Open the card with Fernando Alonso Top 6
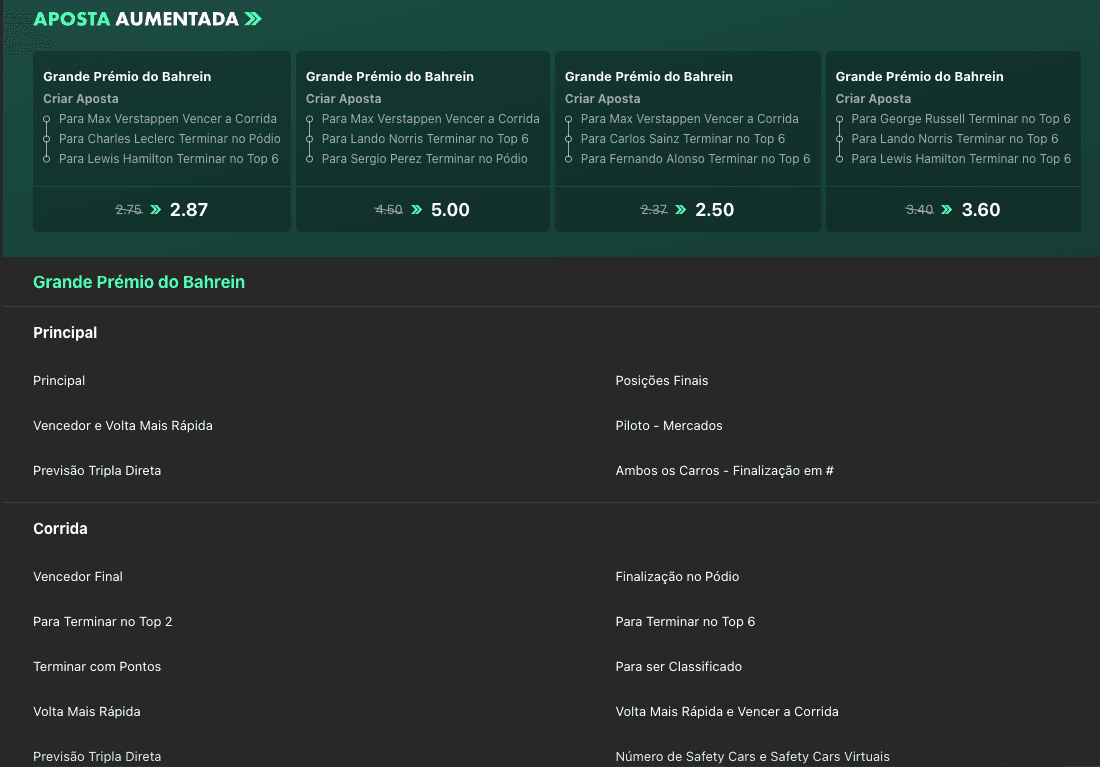Image resolution: width=1100 pixels, height=767 pixels. pos(688,141)
